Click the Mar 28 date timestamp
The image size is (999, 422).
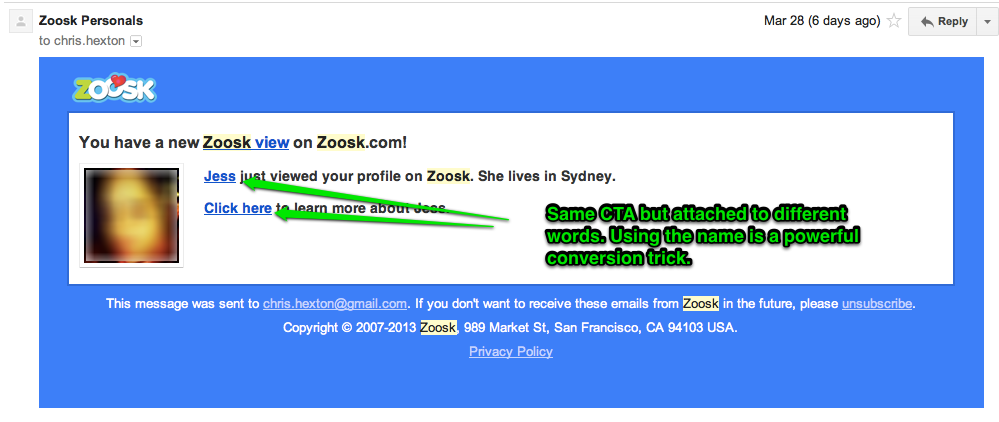[x=820, y=21]
